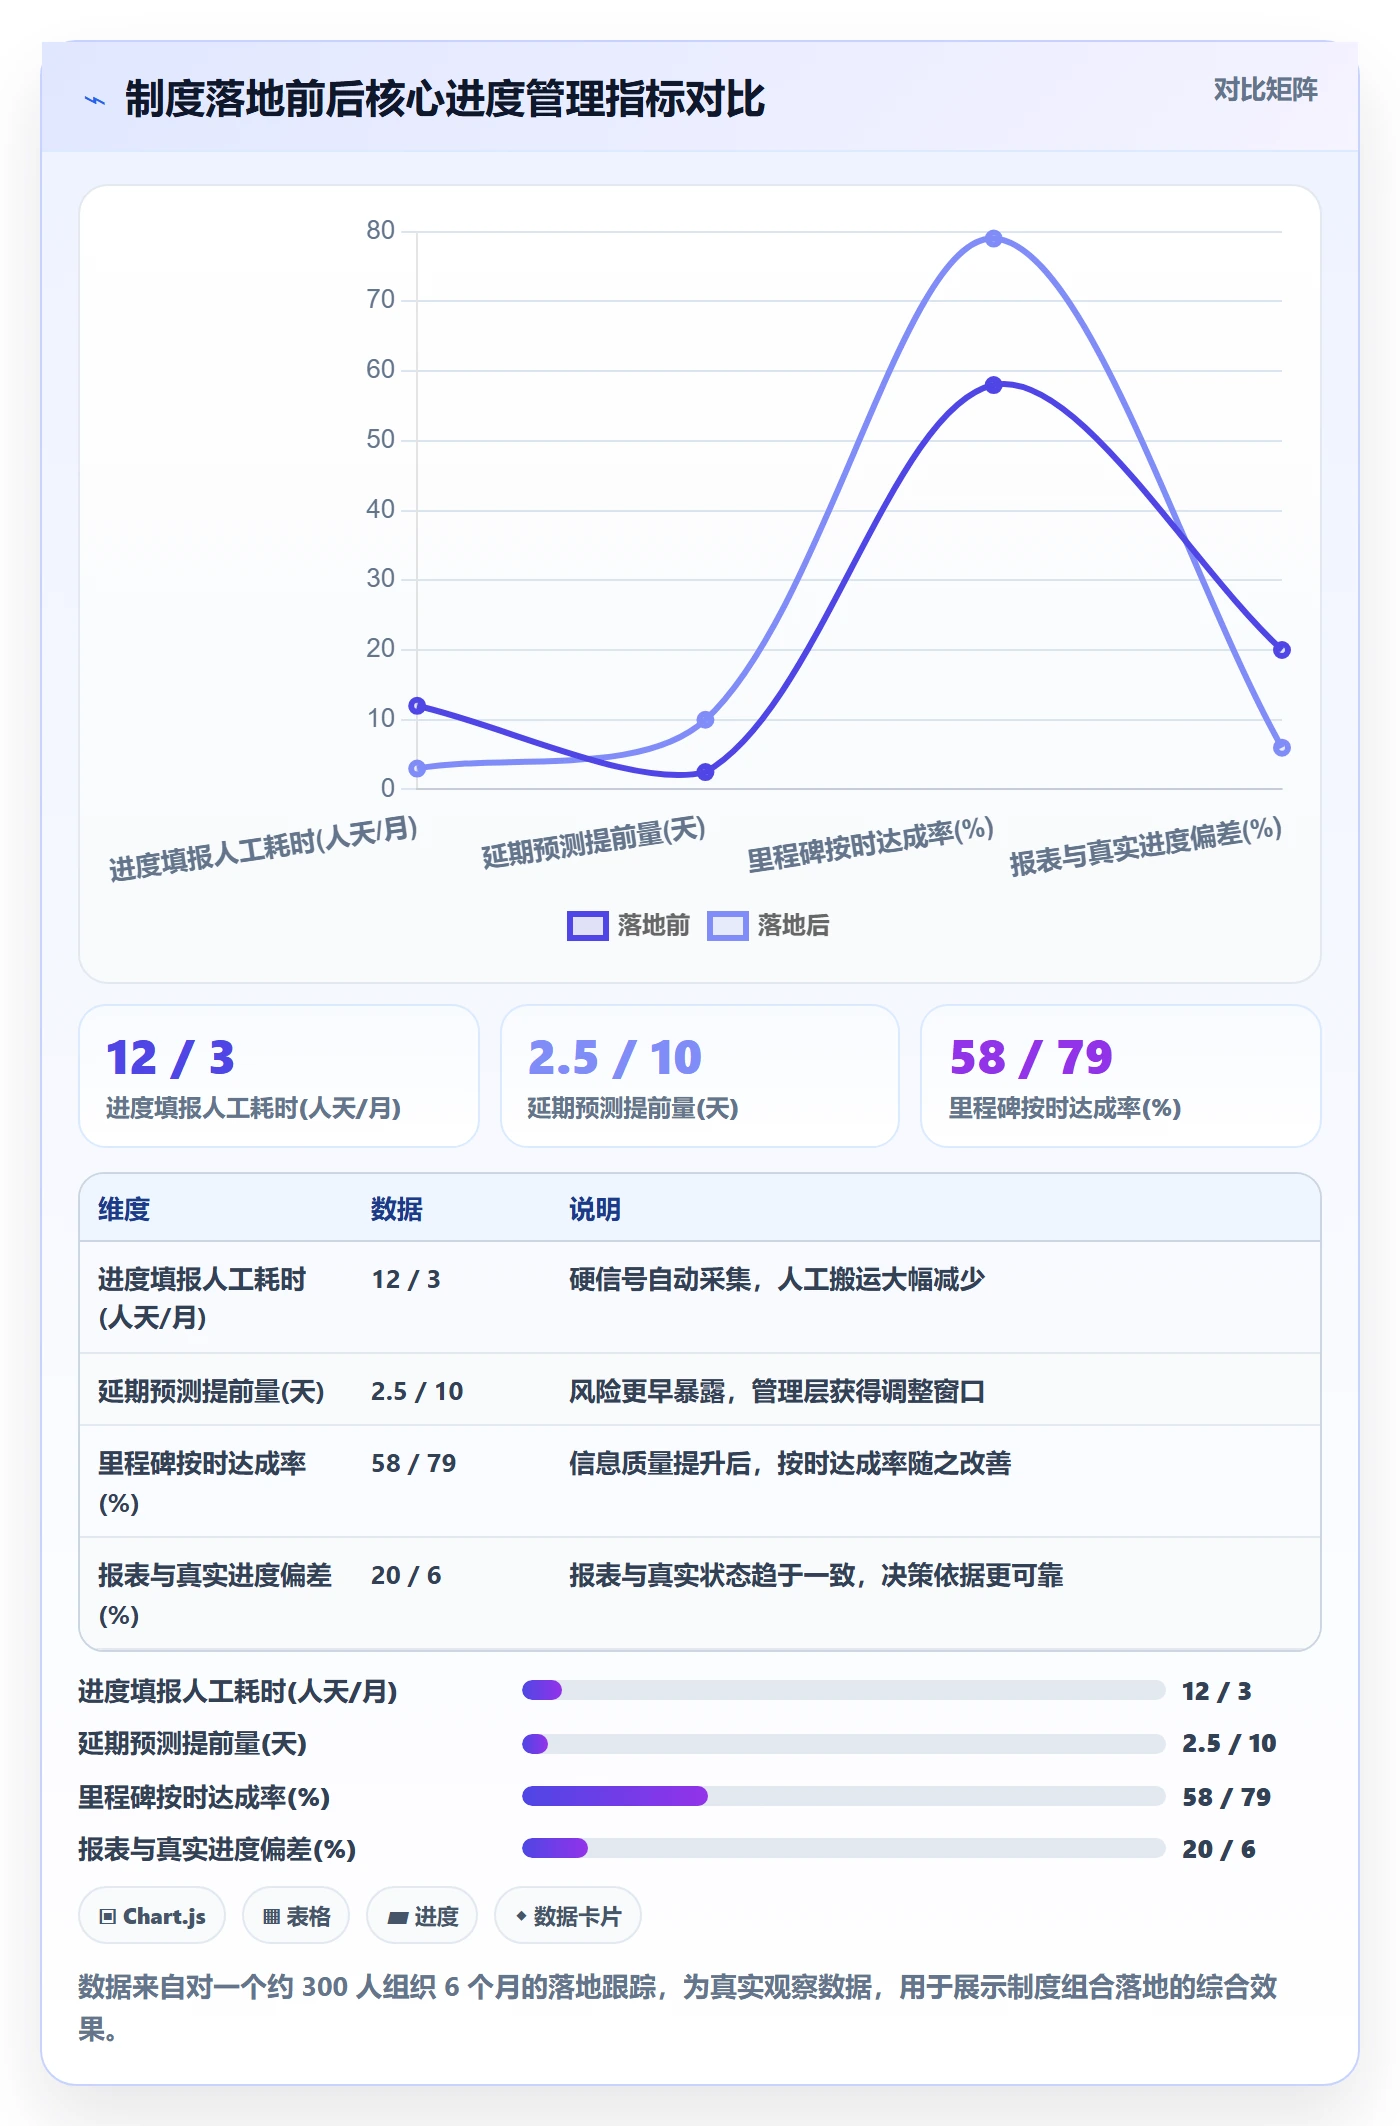Select the 表格 tag chip
Screen dimensions: 1400x2126
pos(296,1916)
